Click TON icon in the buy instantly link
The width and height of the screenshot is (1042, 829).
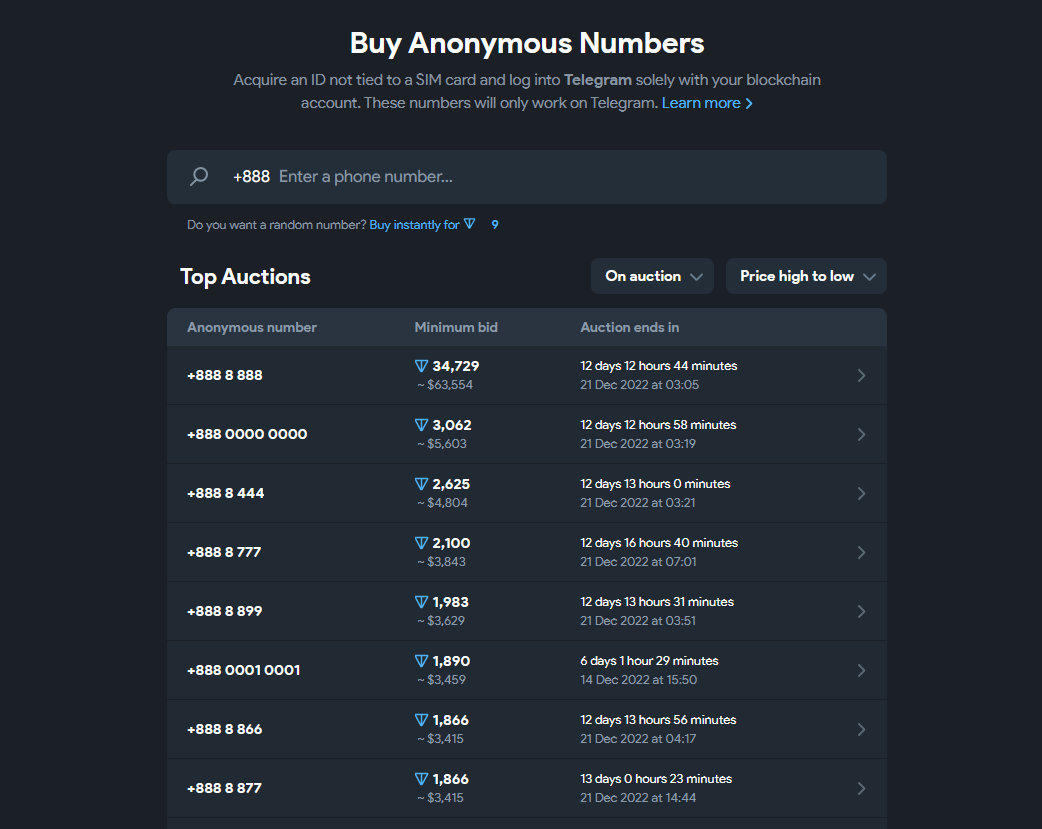(470, 225)
